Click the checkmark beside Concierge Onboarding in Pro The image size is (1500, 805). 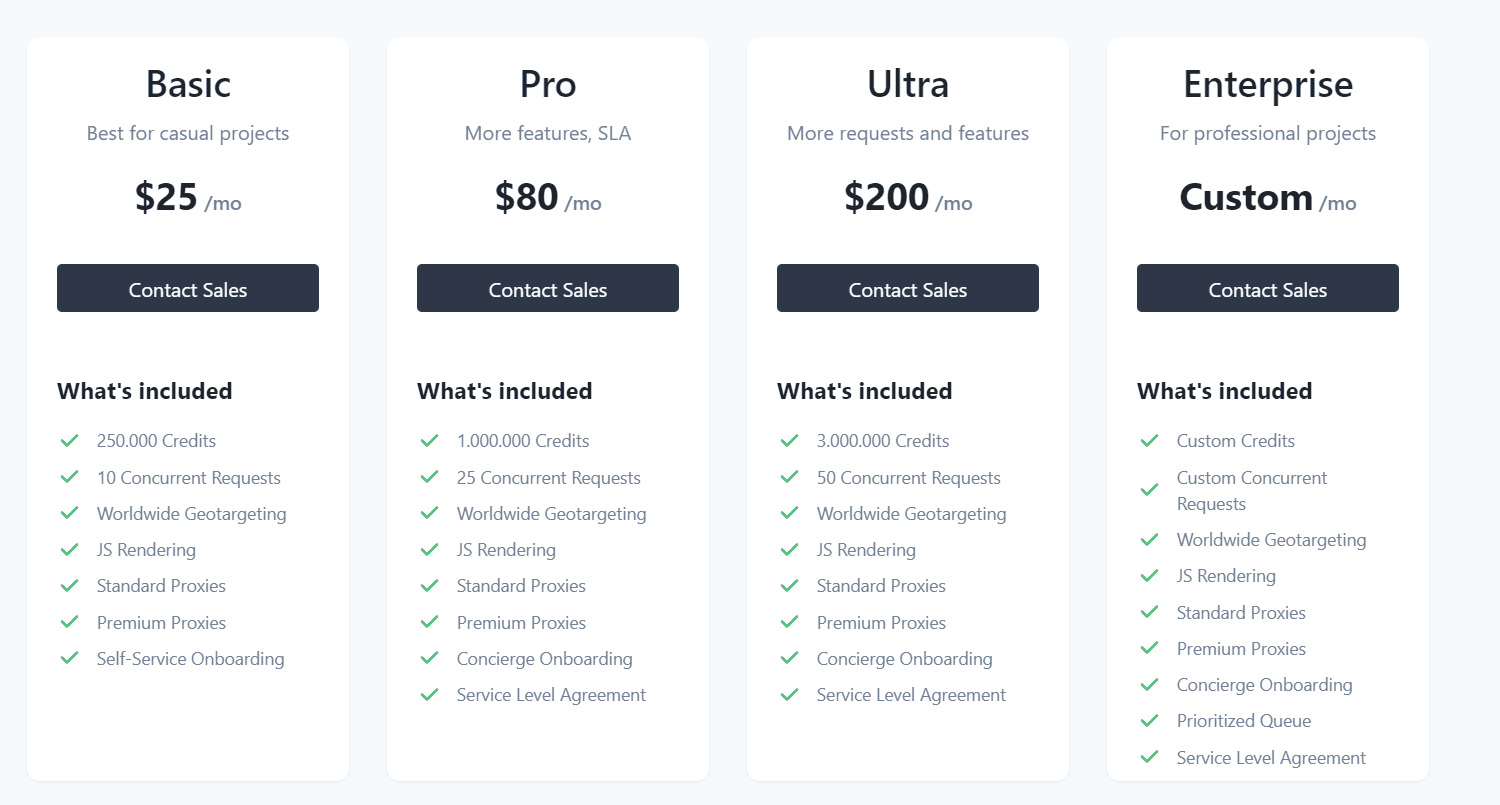click(x=430, y=658)
